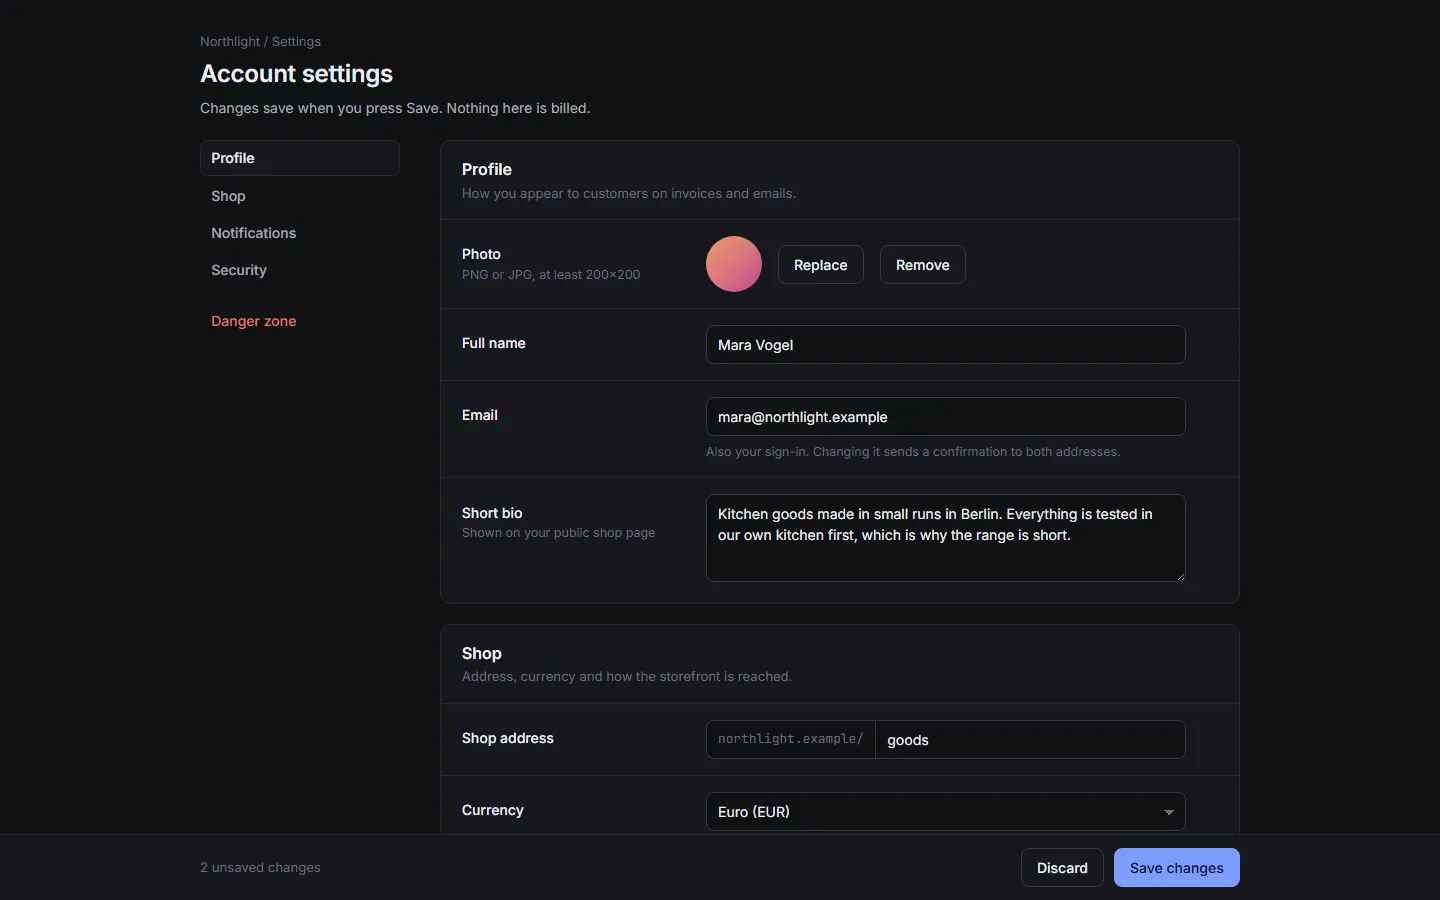Click the Shop card subtitle about address, currency
The height and width of the screenshot is (900, 1440).
pos(627,677)
